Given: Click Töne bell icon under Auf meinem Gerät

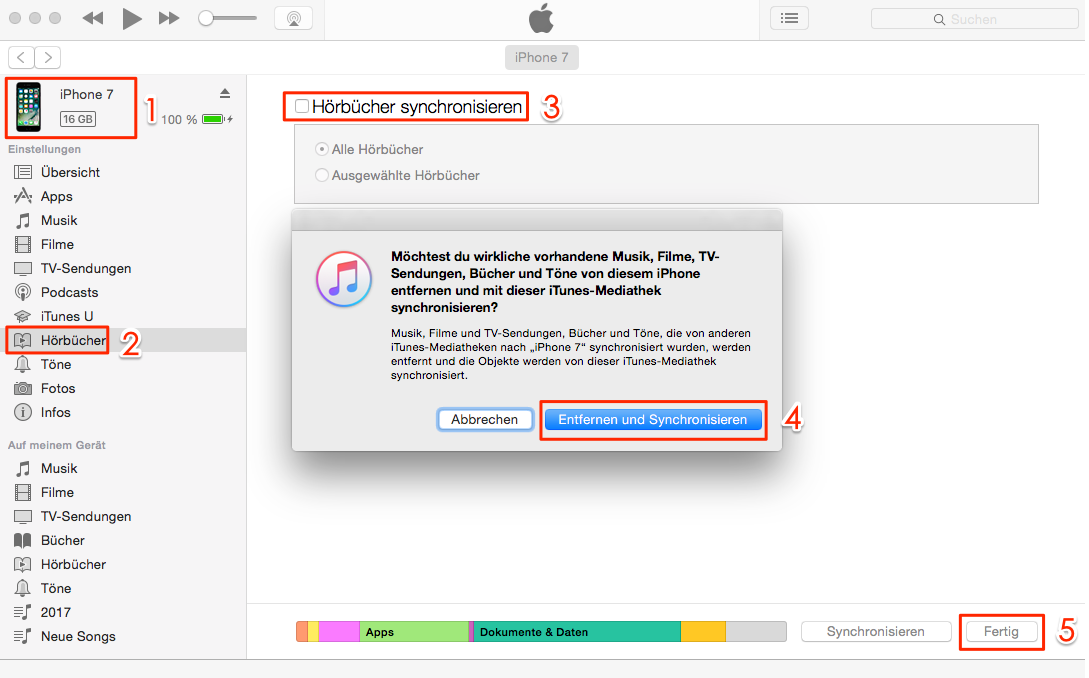Looking at the screenshot, I should pos(23,588).
